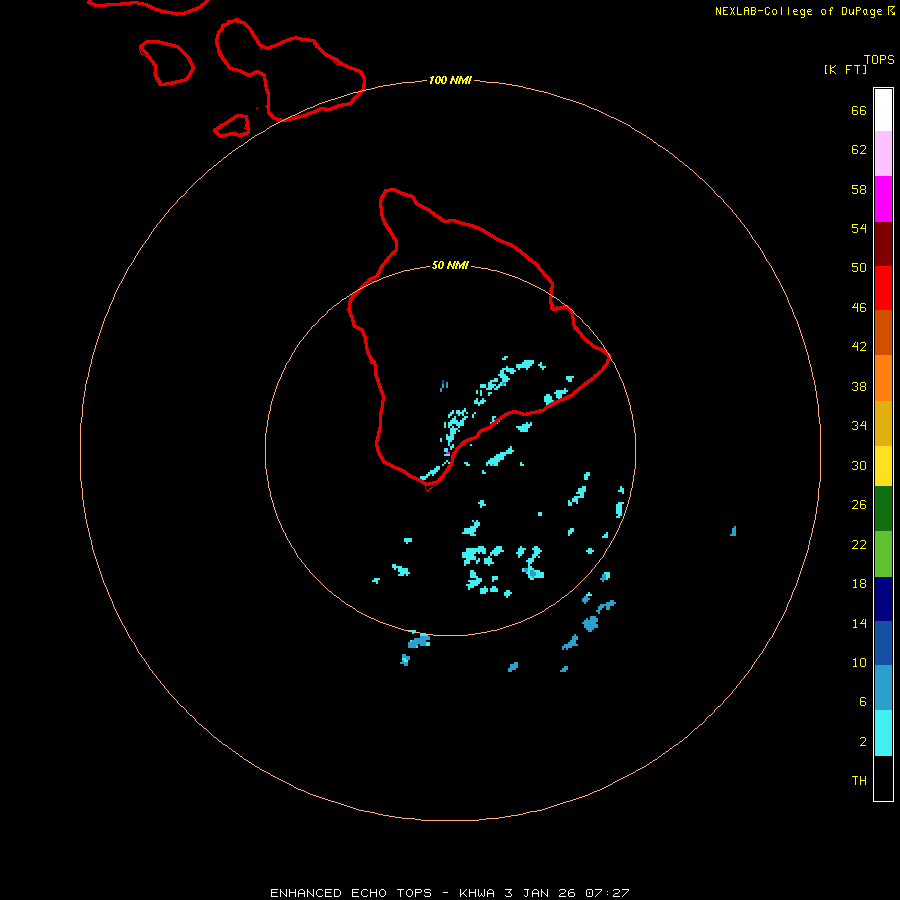Click the orange 42 kft legend swatch

[x=883, y=378]
